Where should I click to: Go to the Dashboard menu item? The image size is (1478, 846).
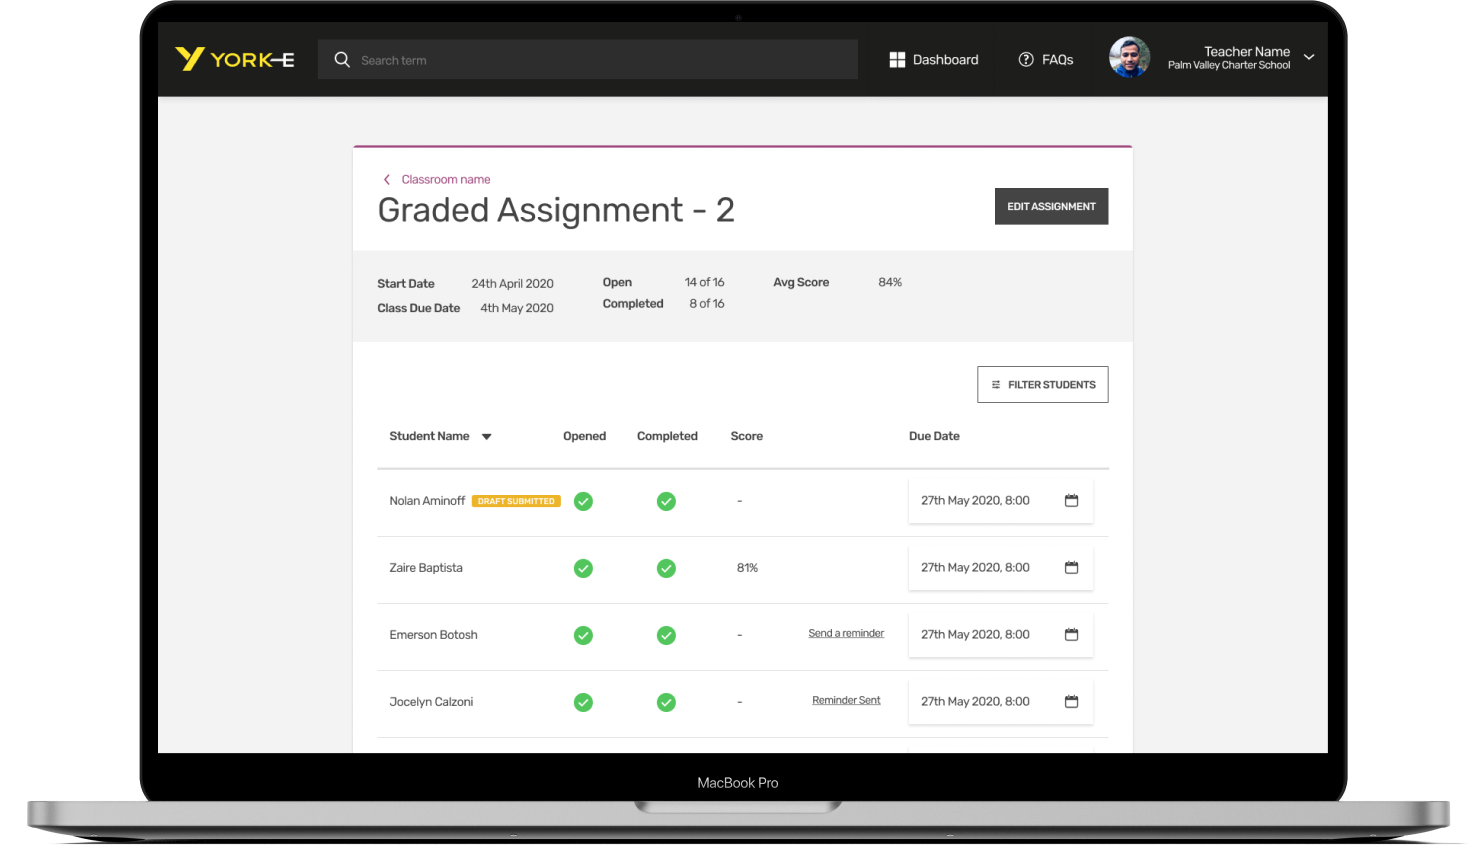(x=944, y=59)
